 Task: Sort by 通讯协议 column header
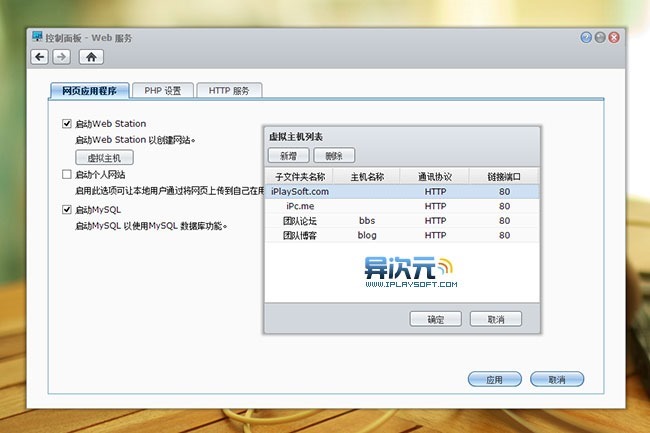click(x=435, y=177)
